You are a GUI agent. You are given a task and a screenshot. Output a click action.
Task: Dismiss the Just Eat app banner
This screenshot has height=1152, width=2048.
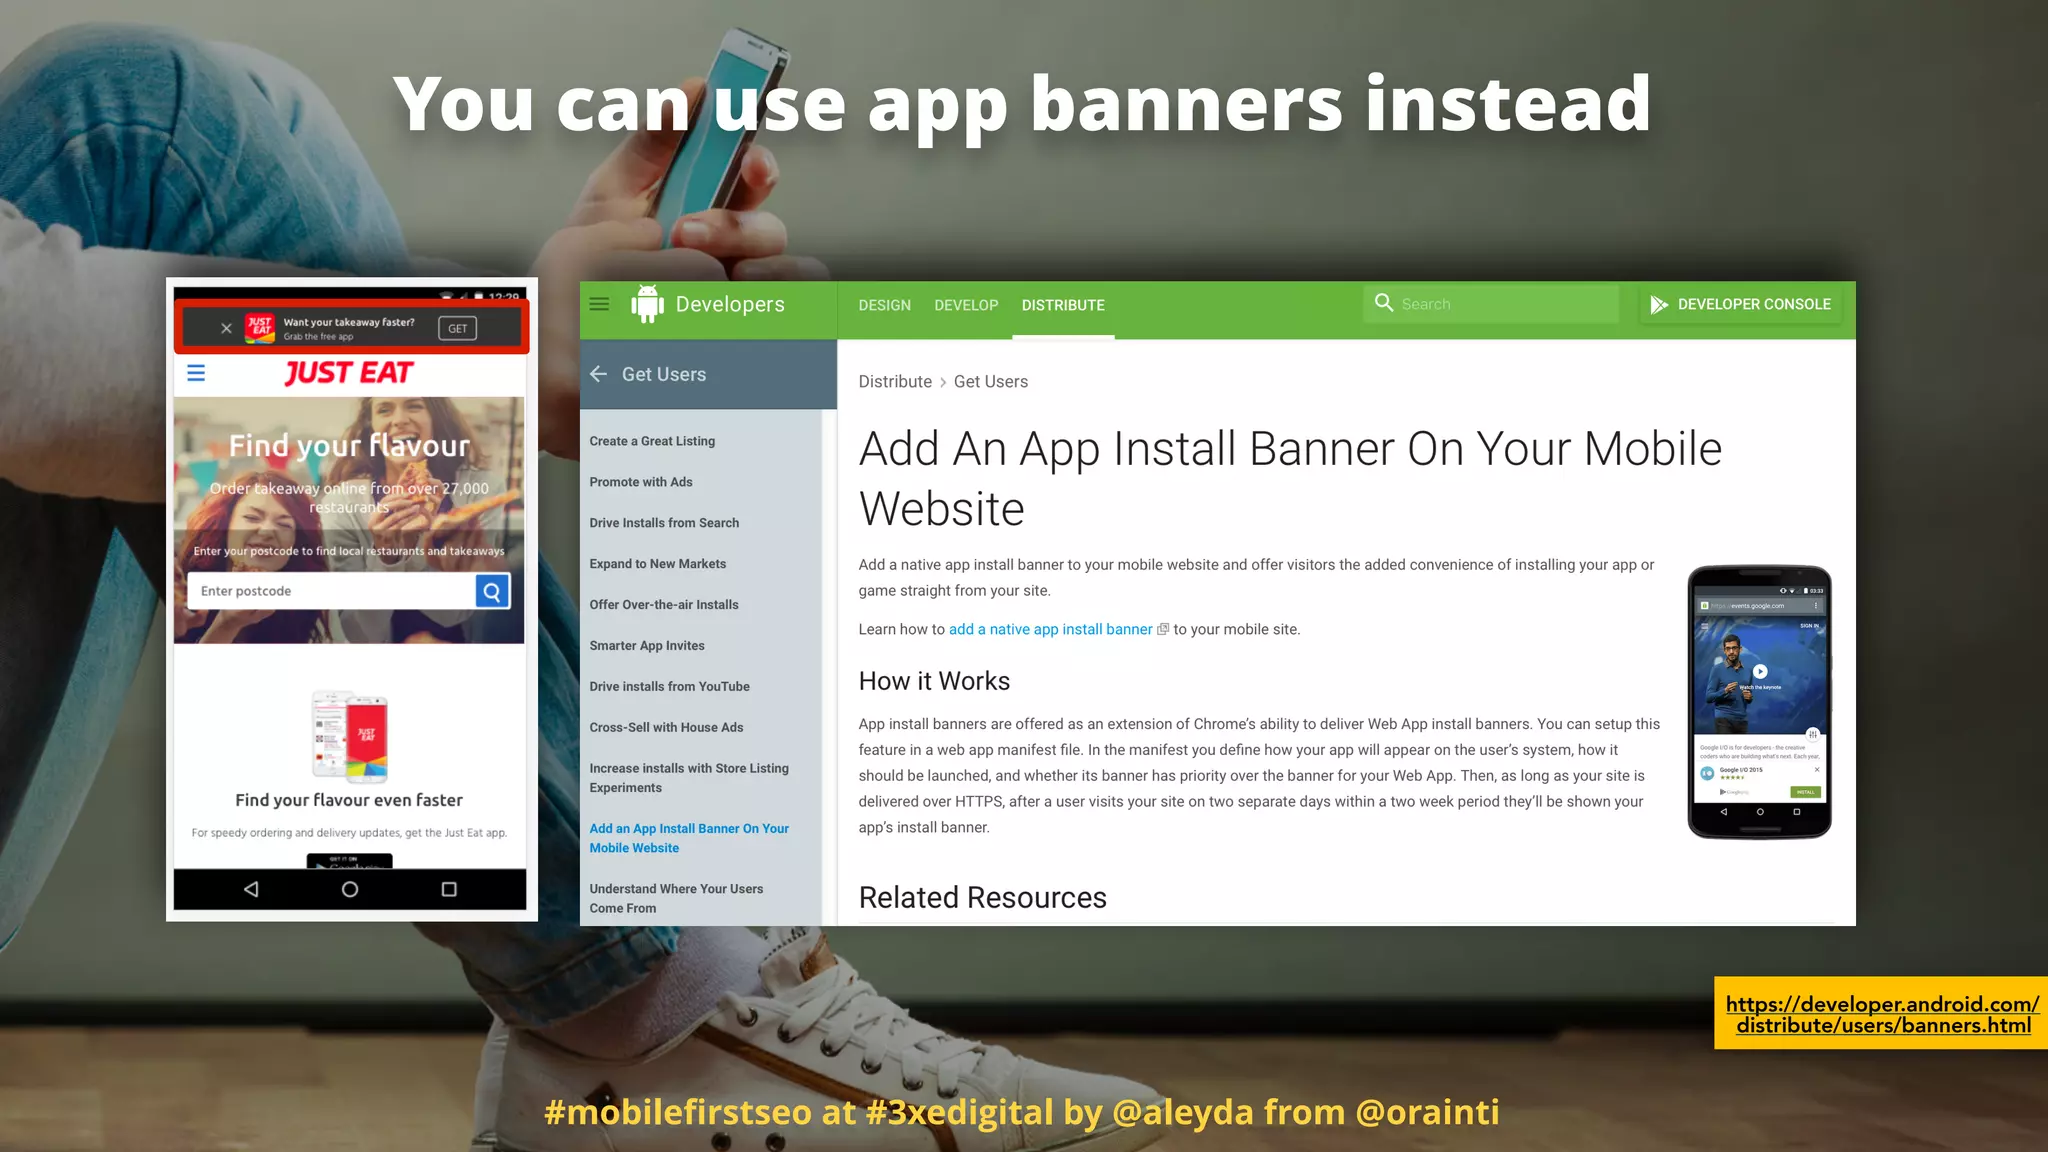tap(226, 328)
